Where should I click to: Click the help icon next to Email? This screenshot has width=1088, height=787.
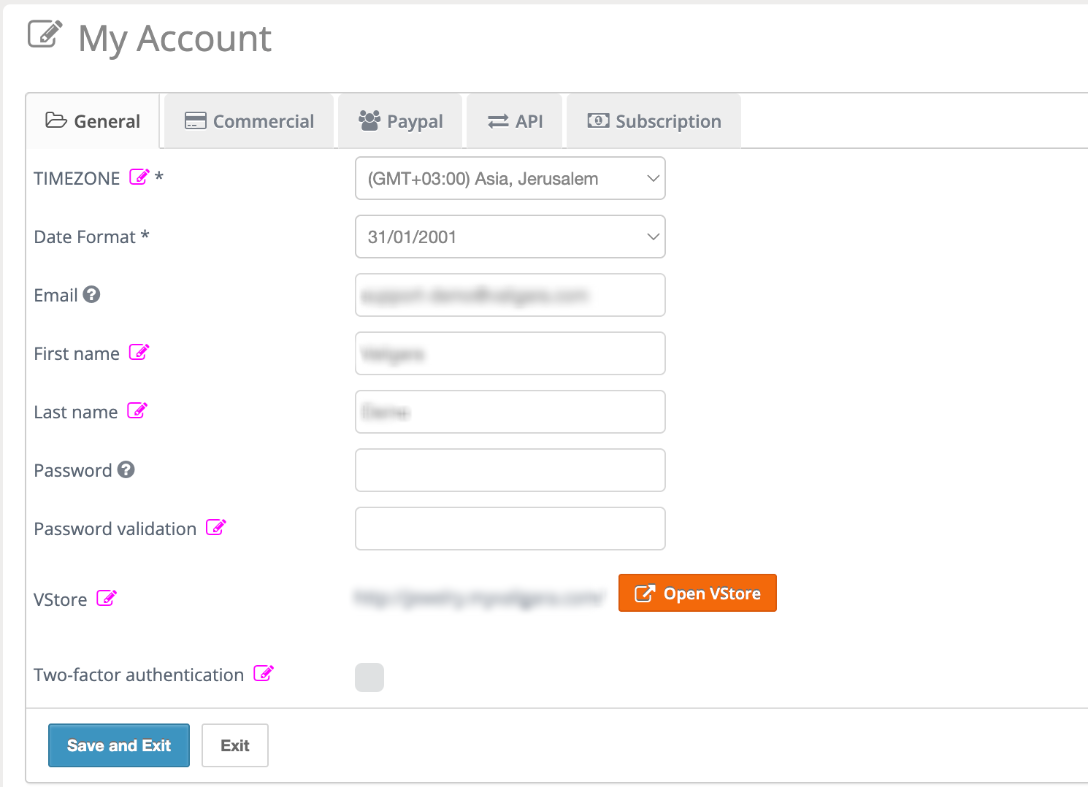point(92,294)
